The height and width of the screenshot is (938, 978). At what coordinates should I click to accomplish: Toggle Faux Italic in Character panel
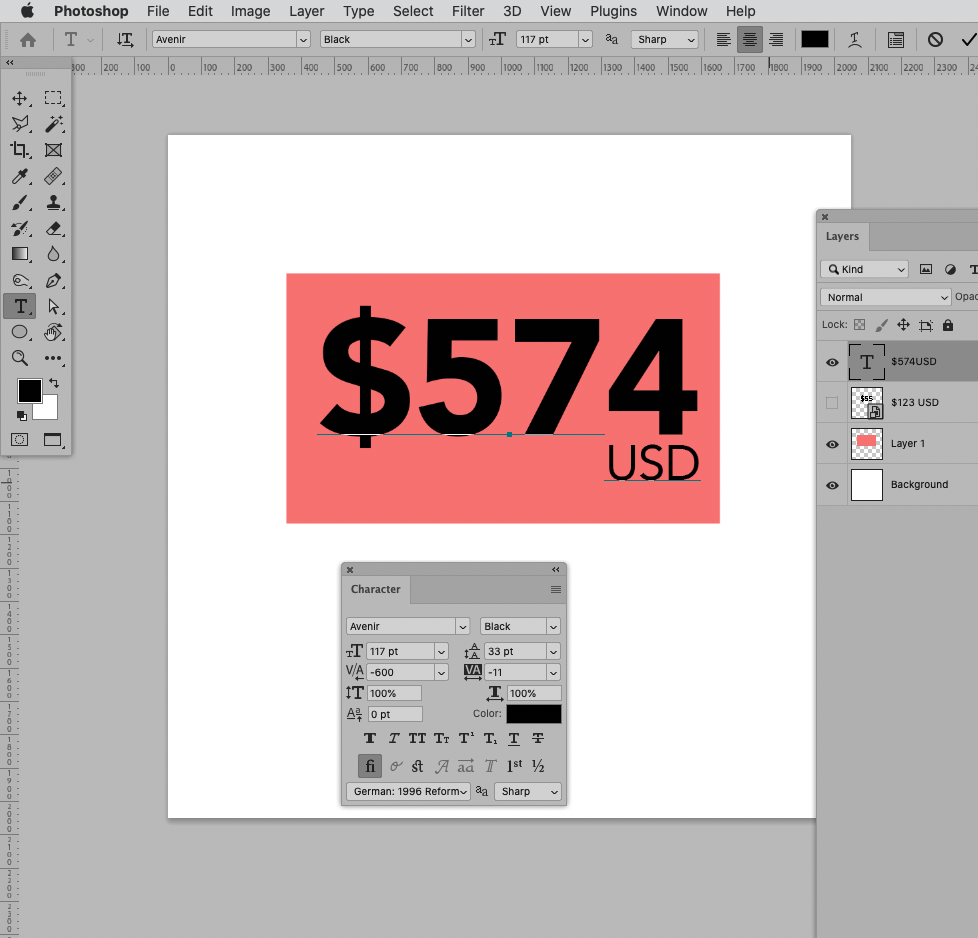pos(394,738)
